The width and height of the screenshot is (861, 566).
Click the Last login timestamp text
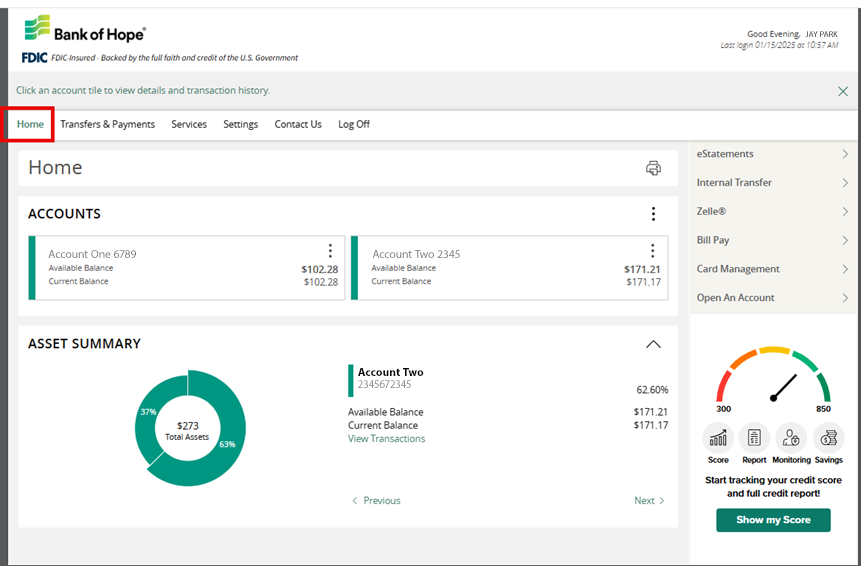click(779, 45)
